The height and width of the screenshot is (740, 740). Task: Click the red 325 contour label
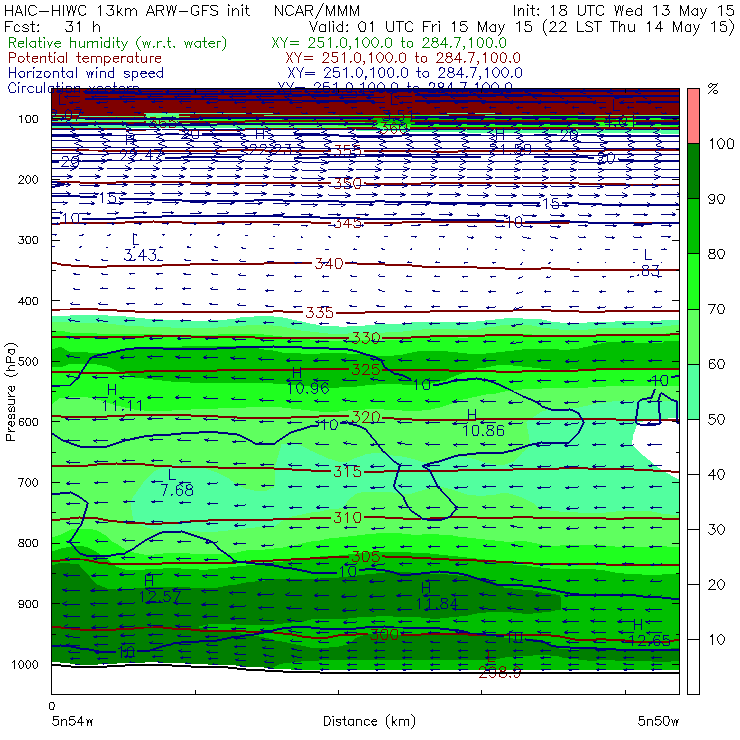pyautogui.click(x=366, y=369)
